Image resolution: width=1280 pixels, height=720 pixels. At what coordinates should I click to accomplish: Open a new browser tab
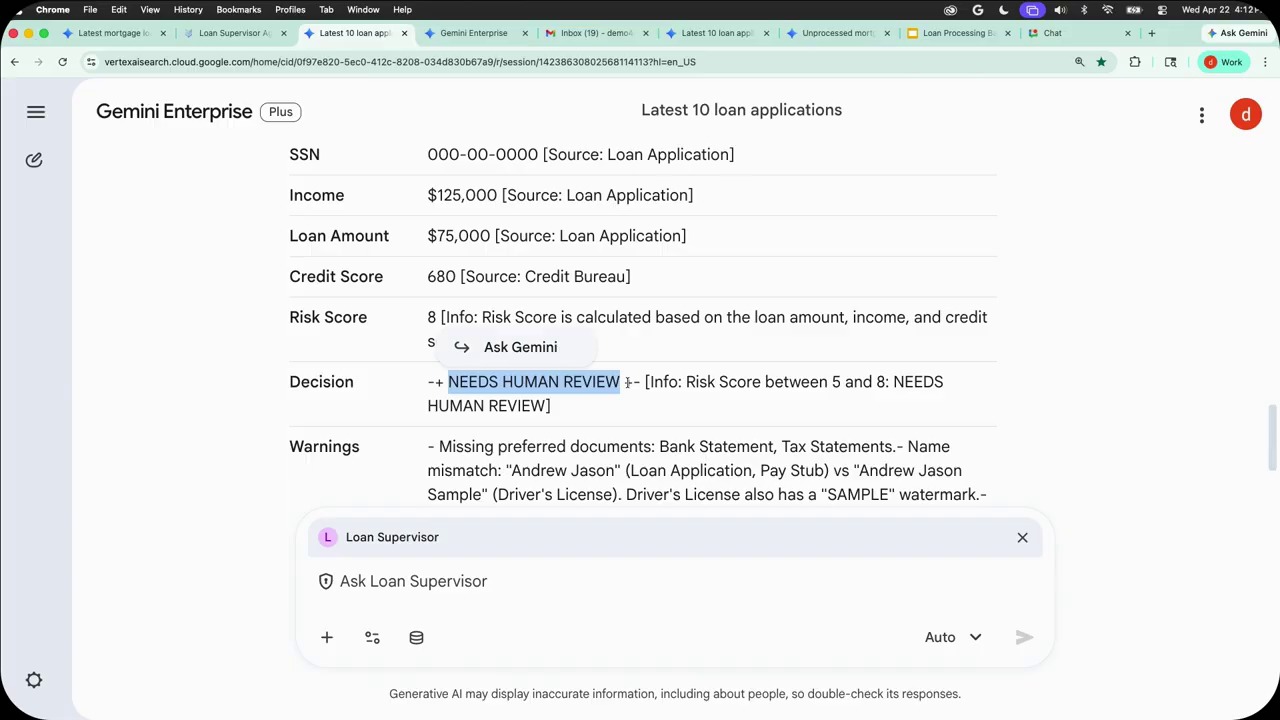1152,33
